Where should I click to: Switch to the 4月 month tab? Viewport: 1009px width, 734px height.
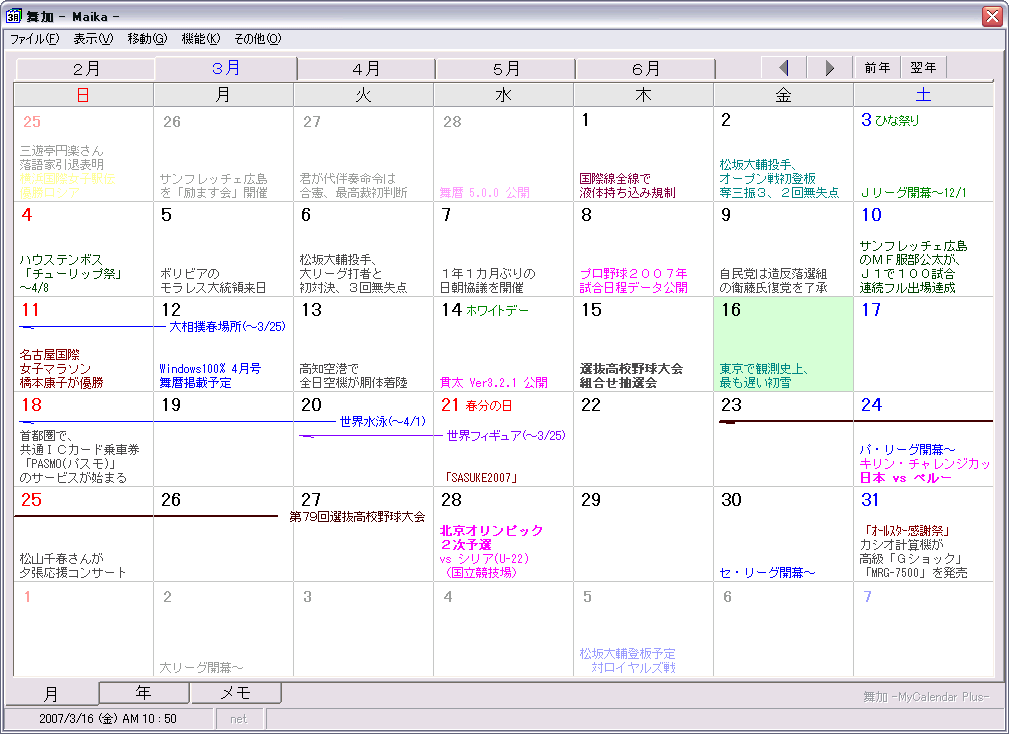366,69
